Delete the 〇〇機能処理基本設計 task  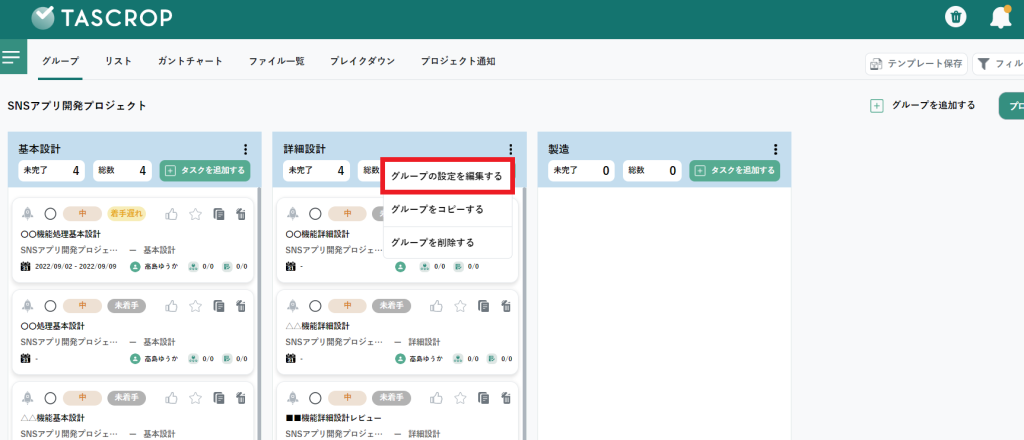pos(240,213)
